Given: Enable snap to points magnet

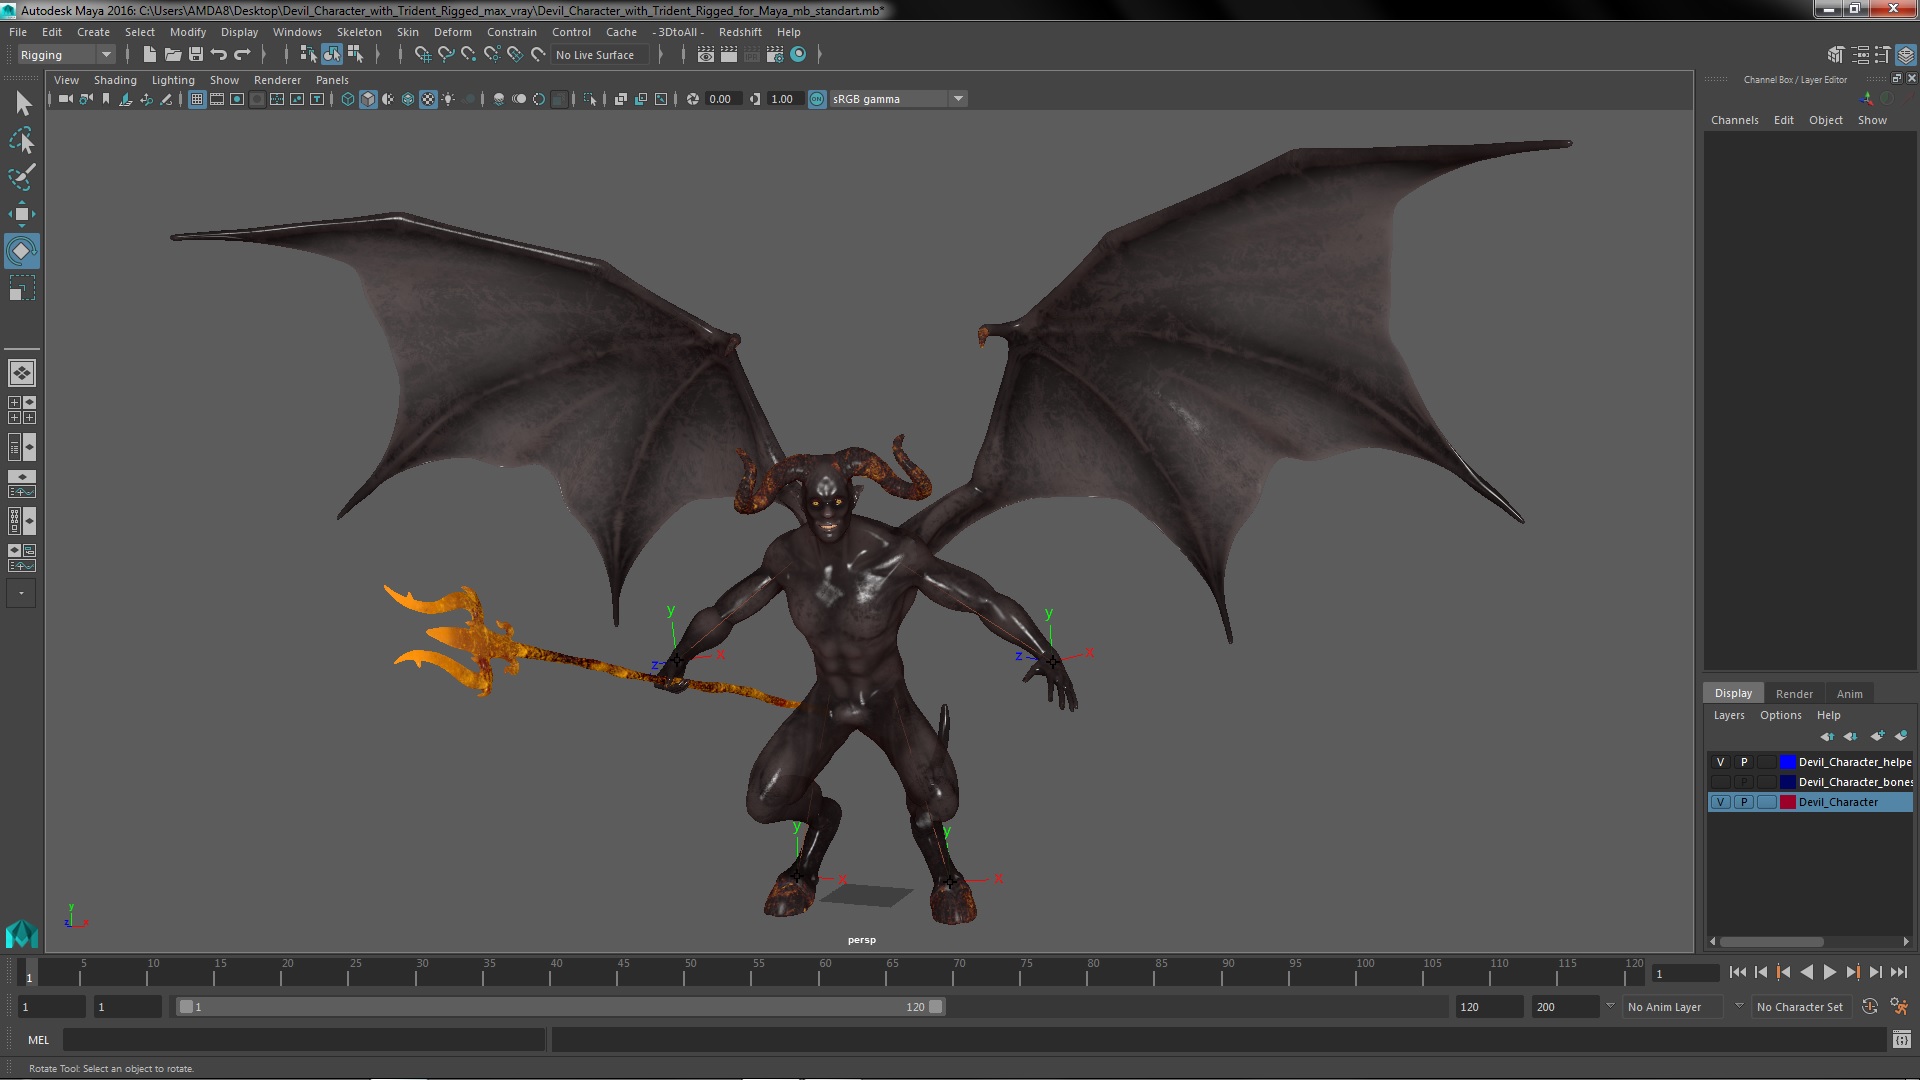Looking at the screenshot, I should tap(469, 55).
